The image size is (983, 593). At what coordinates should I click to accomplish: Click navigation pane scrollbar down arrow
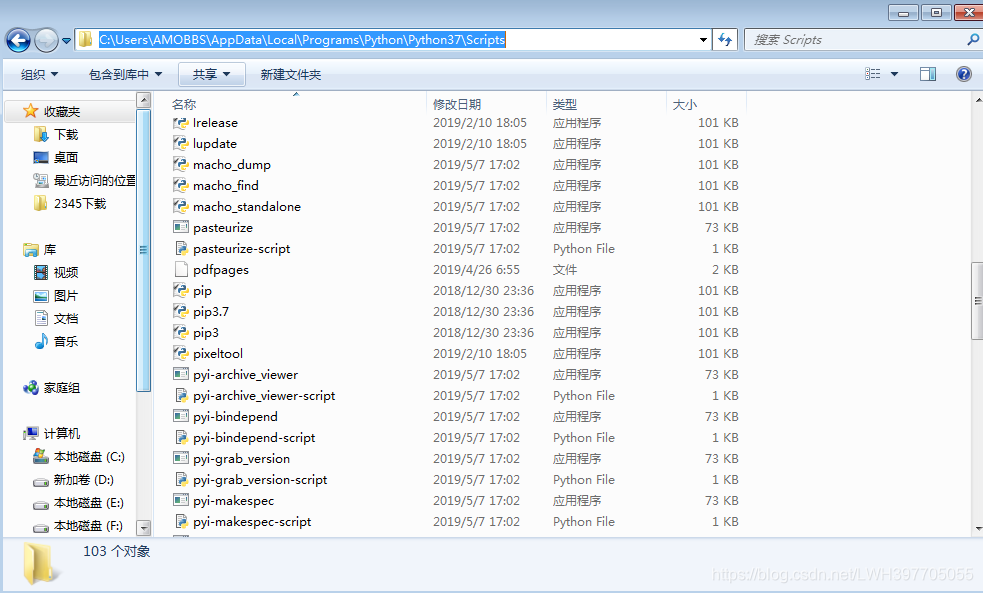[144, 528]
